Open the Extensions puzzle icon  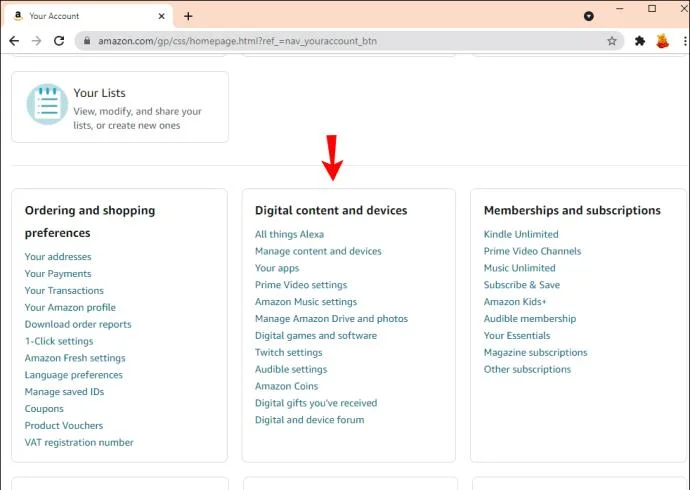[640, 41]
